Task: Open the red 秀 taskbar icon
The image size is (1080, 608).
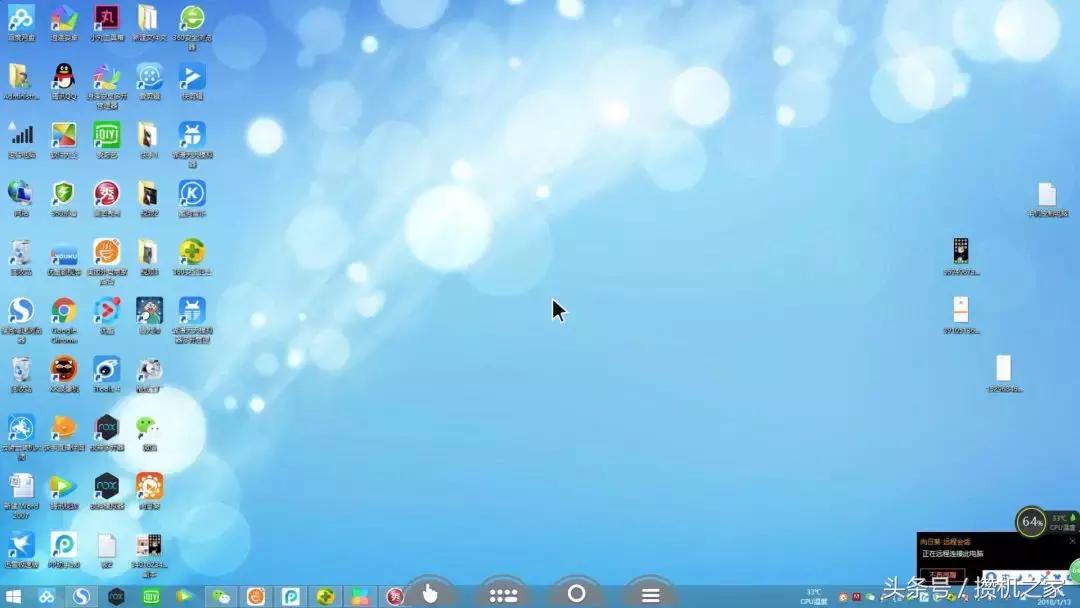Action: point(395,596)
